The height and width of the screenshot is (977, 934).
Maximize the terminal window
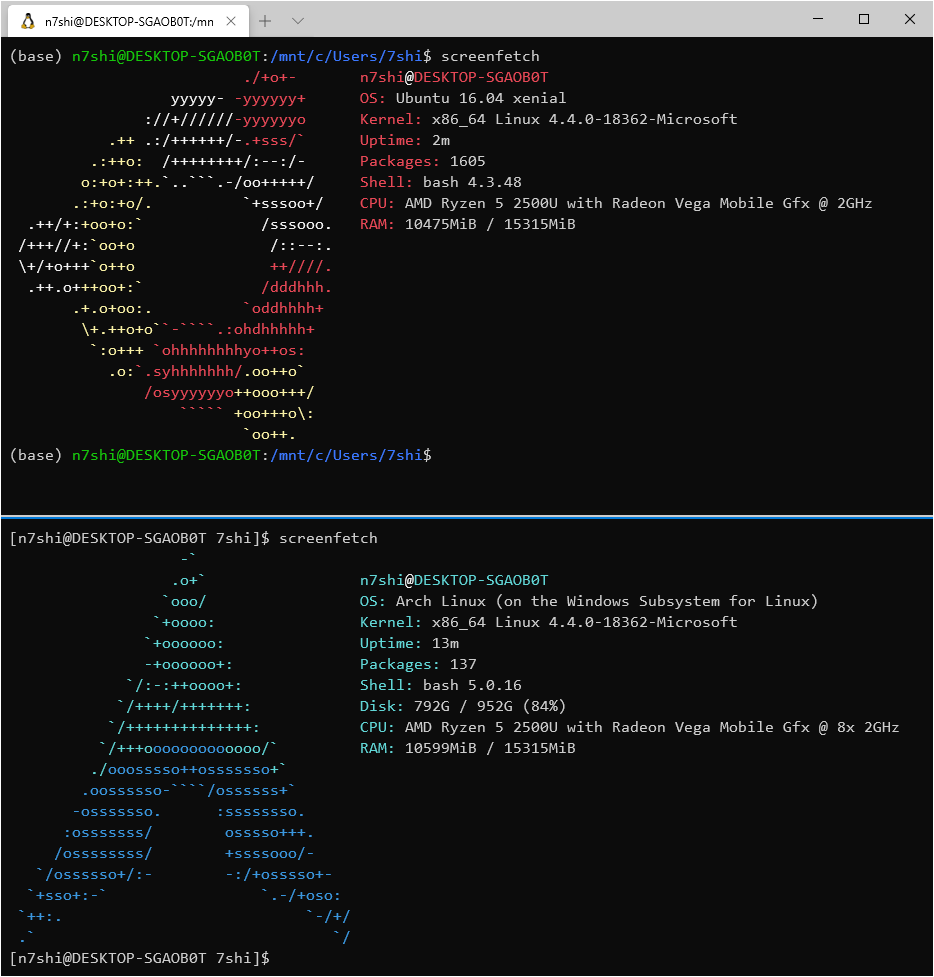[x=863, y=19]
